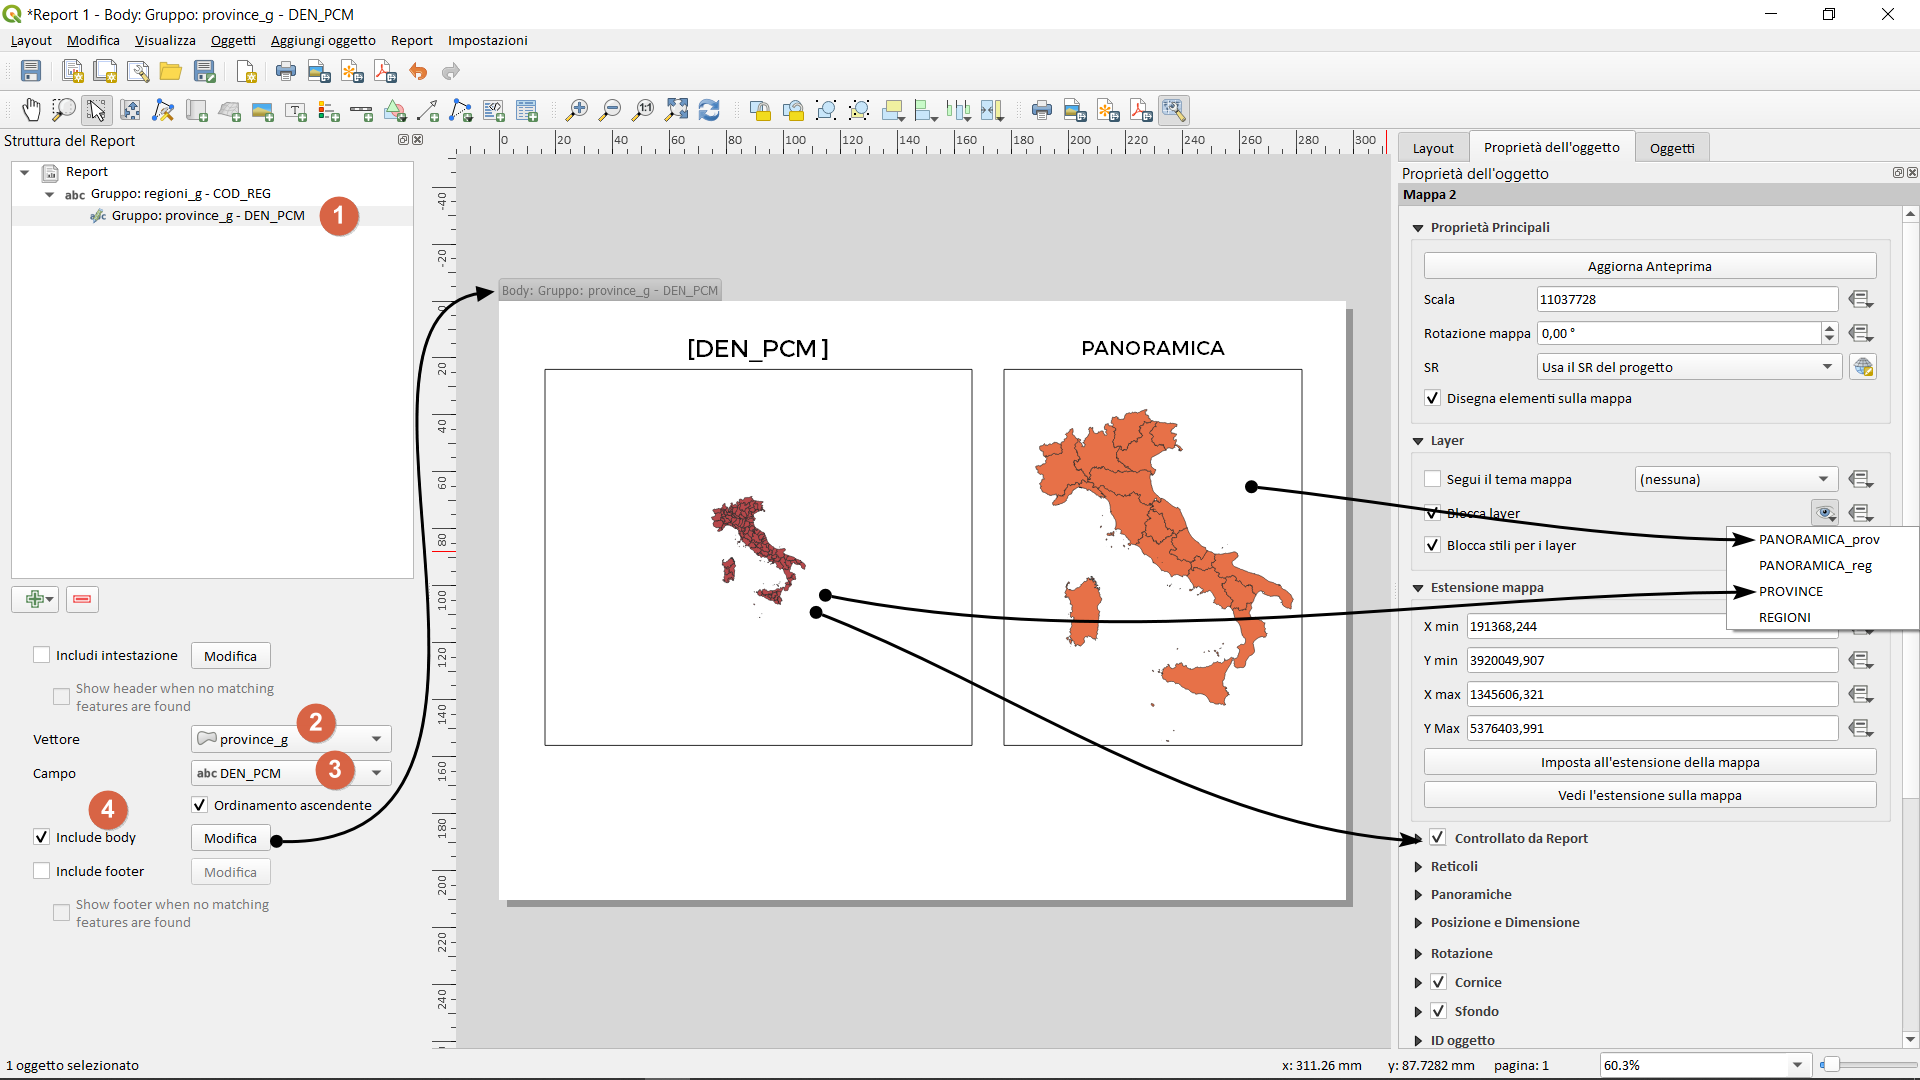
Task: Click the Zoom full icon
Action: (677, 110)
